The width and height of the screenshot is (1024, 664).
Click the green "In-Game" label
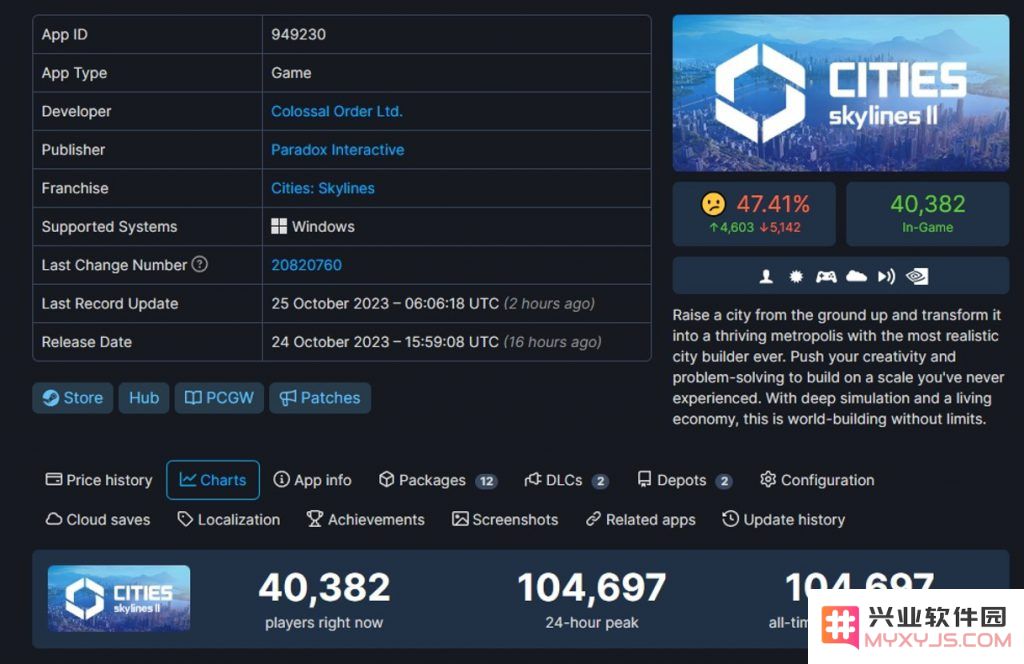[927, 227]
